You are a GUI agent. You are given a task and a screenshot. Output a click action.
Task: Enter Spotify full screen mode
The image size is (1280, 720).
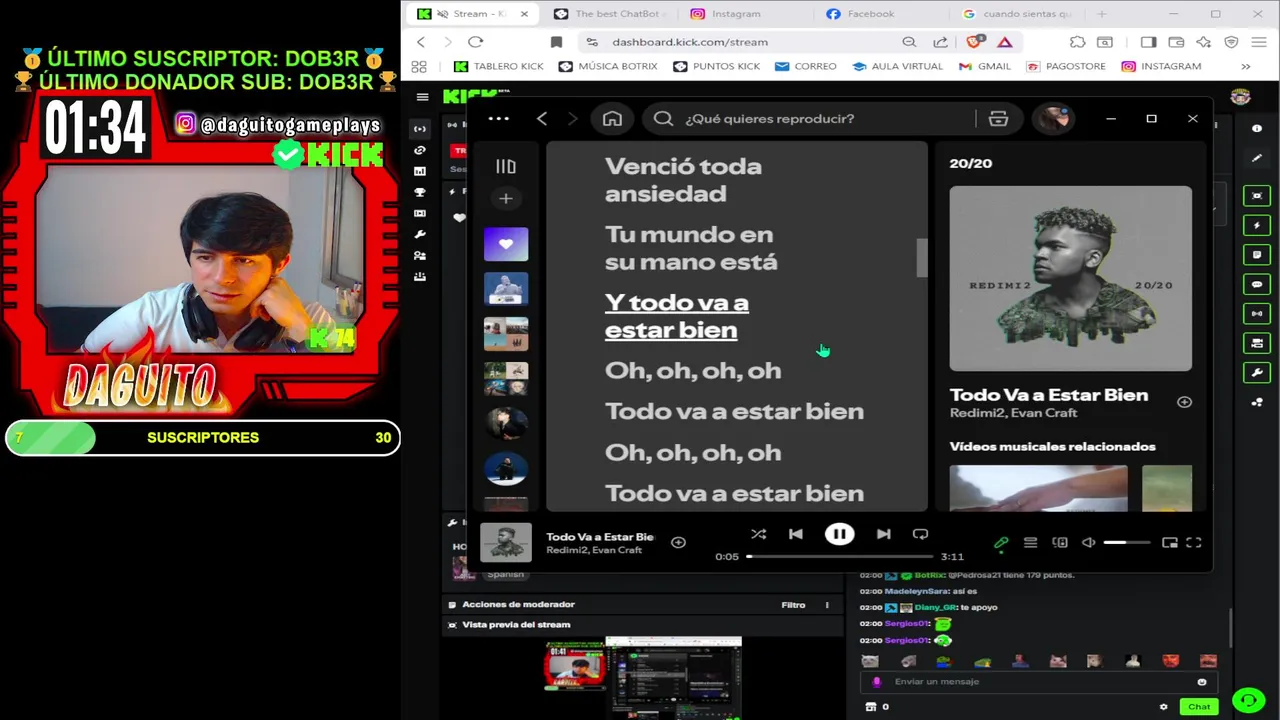click(x=1193, y=543)
